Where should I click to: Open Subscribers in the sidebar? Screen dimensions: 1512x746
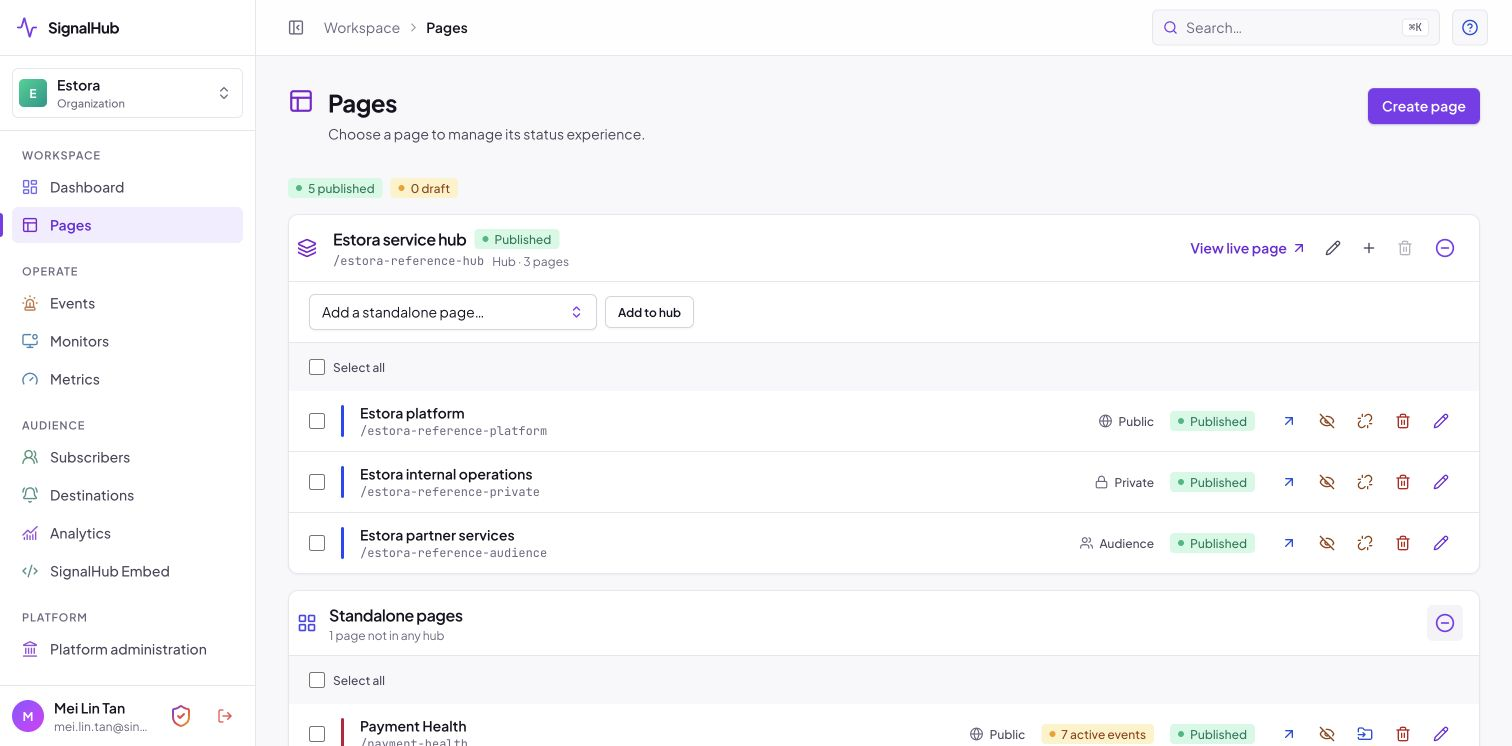(x=127, y=457)
